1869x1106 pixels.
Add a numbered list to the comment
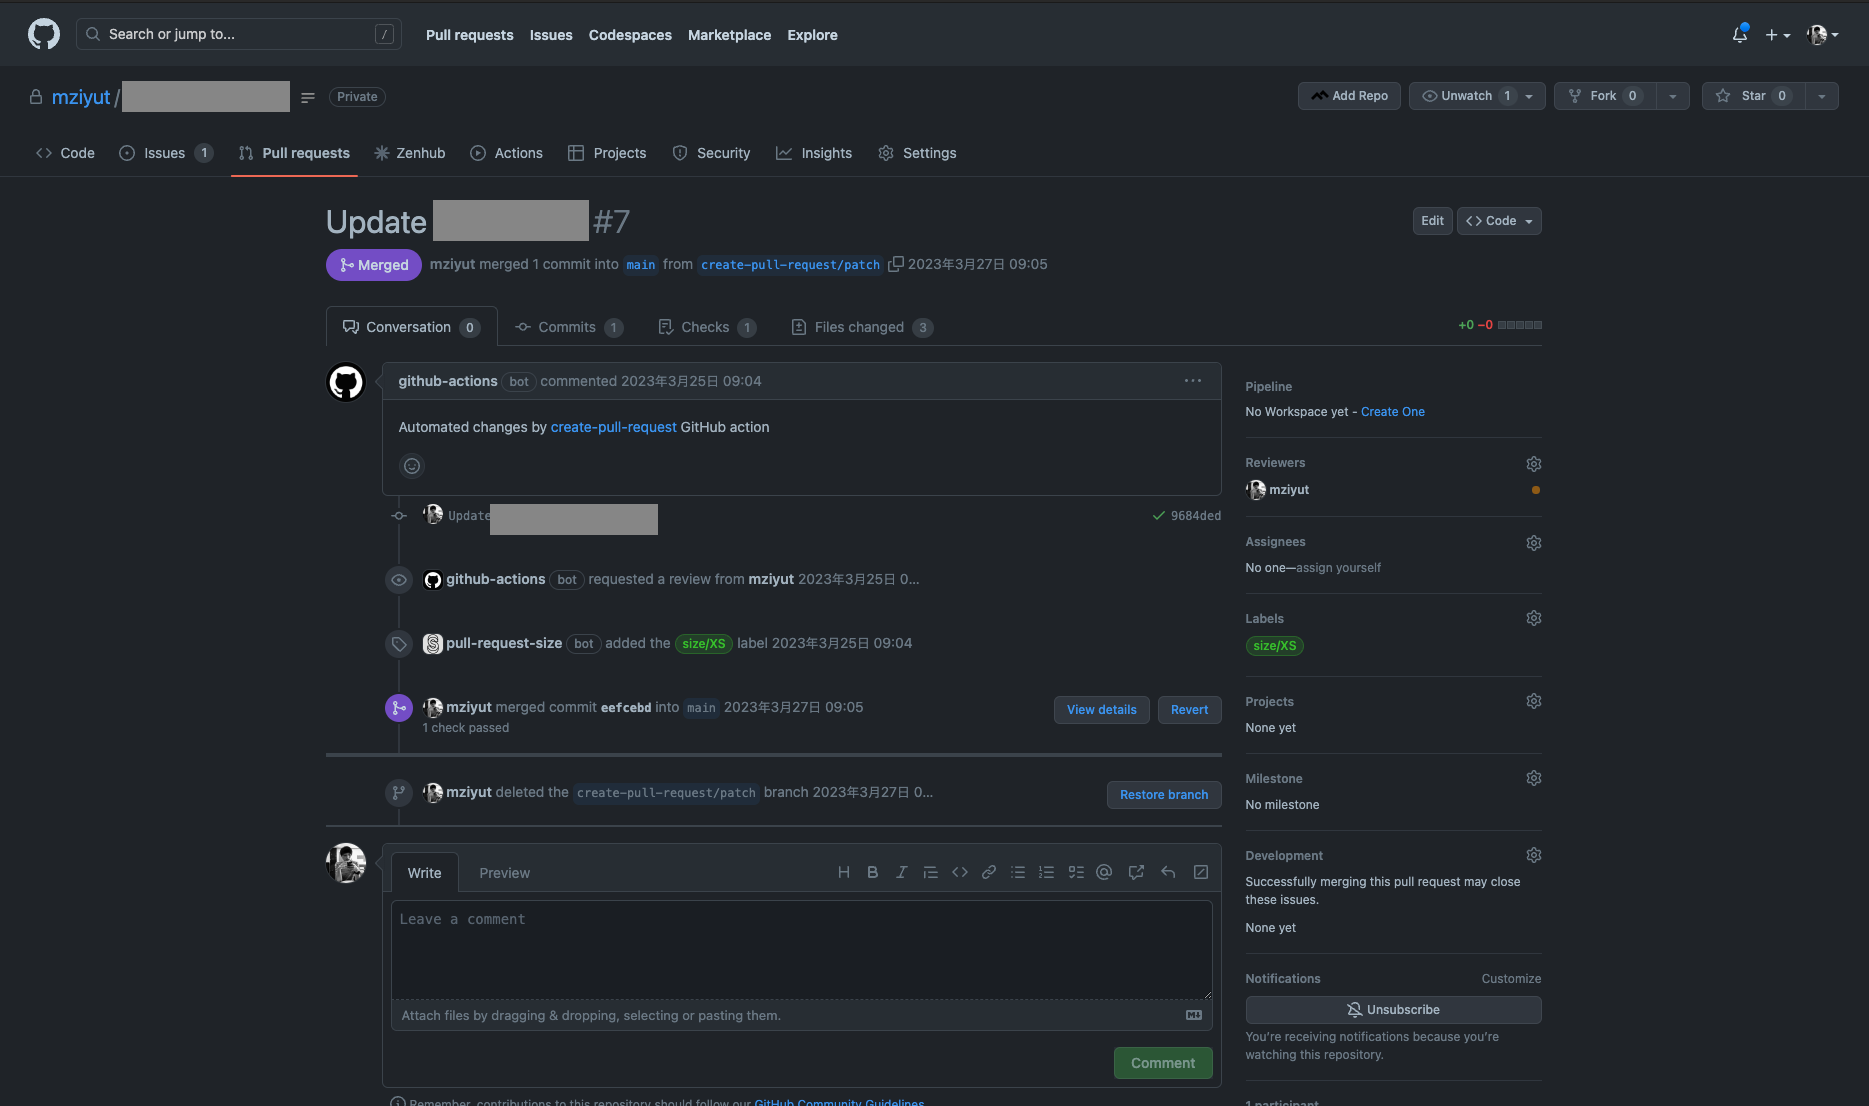coord(1046,872)
